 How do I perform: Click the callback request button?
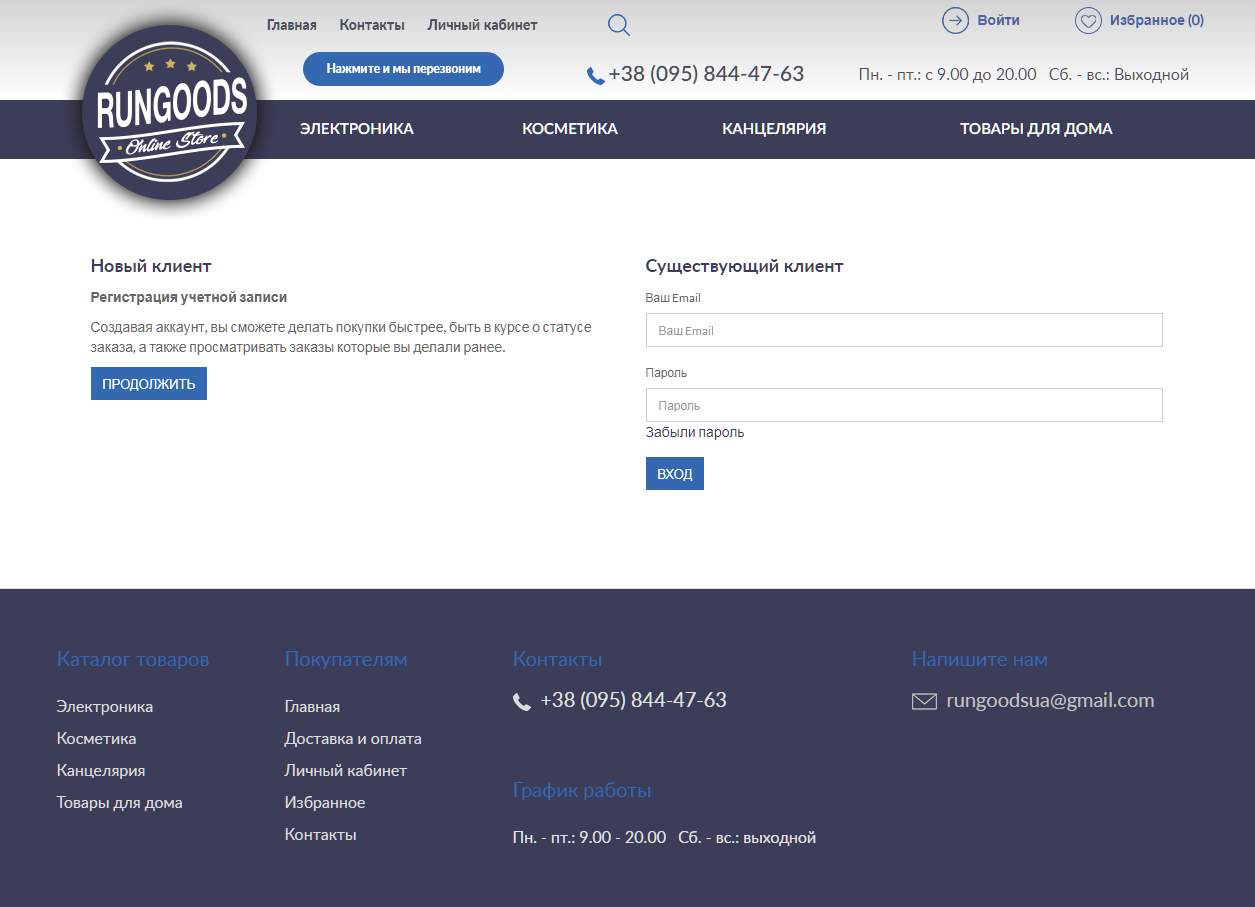[403, 69]
